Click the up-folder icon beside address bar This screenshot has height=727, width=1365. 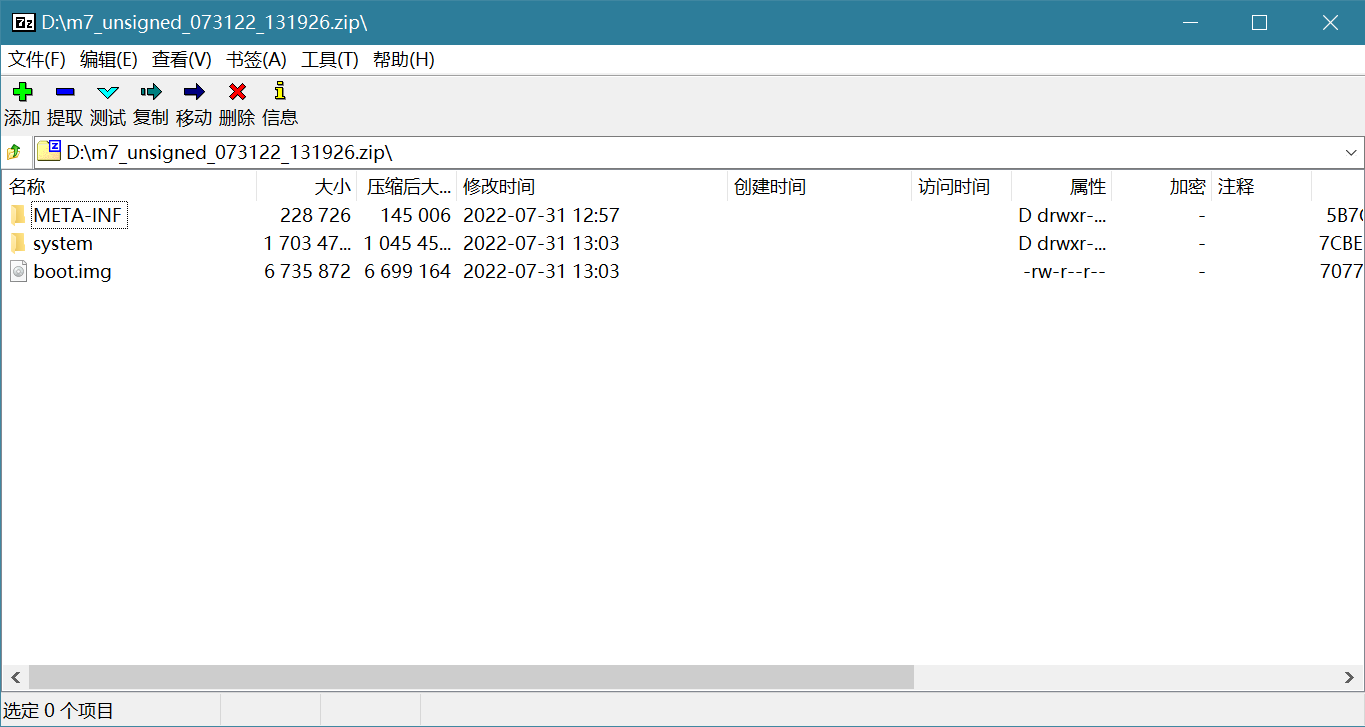pos(14,152)
